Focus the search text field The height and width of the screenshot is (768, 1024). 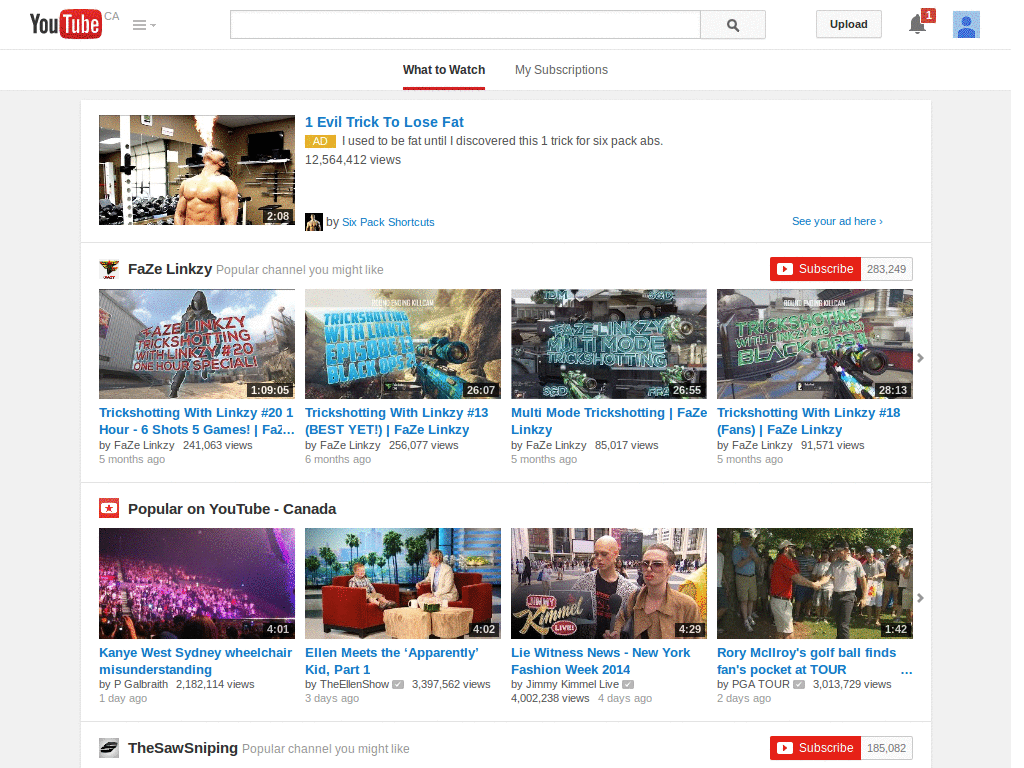point(465,25)
